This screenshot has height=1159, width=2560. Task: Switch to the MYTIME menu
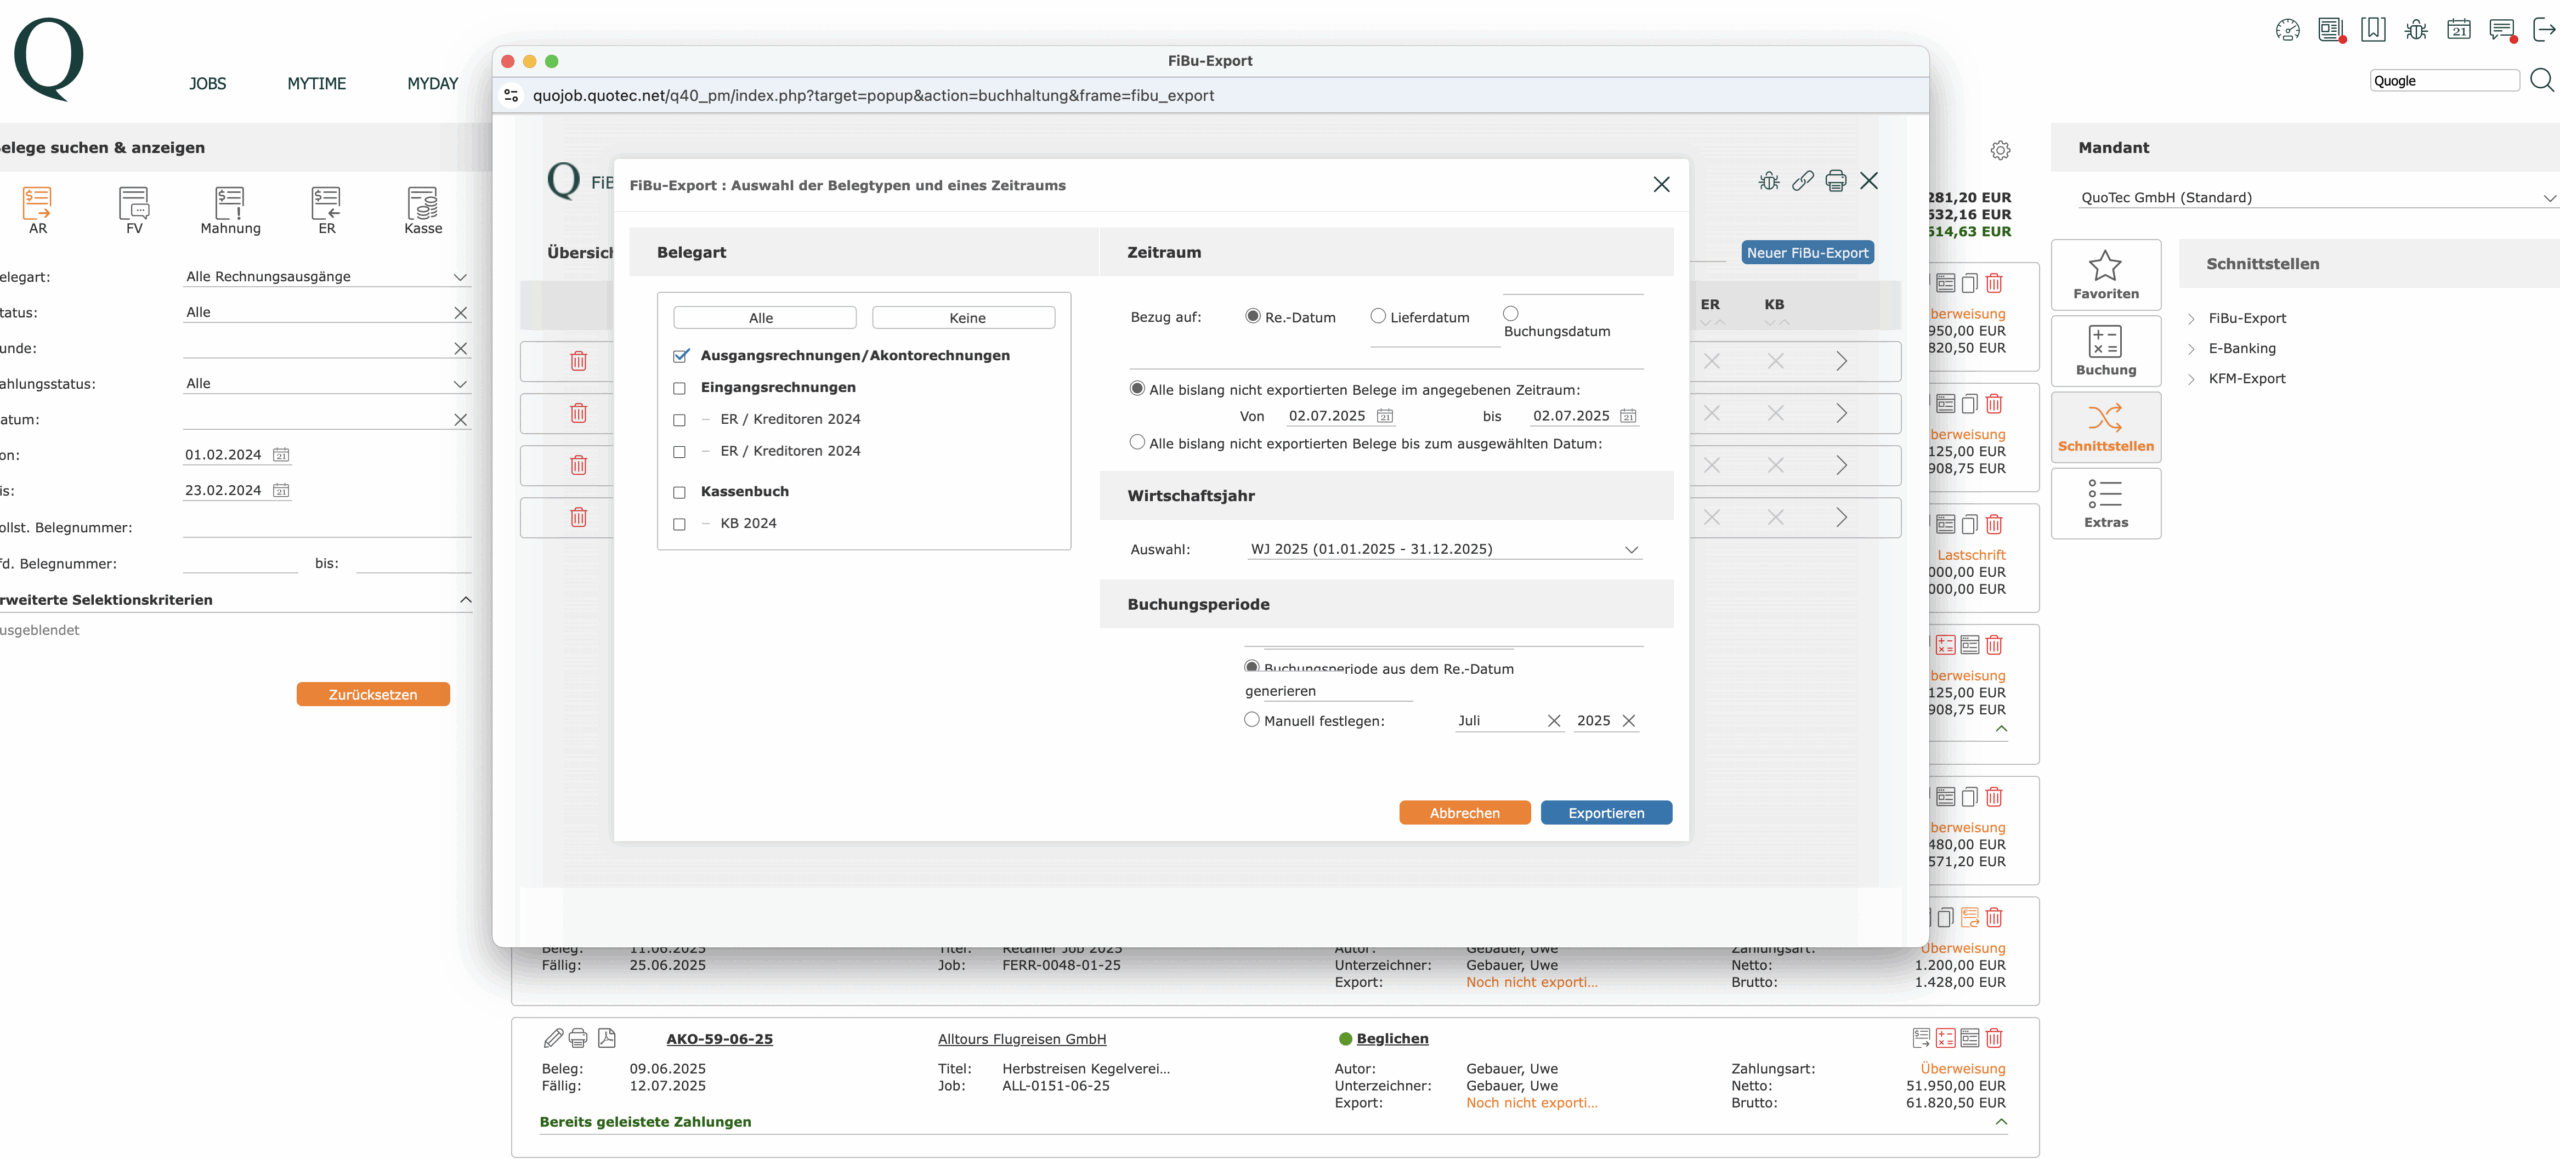[316, 84]
